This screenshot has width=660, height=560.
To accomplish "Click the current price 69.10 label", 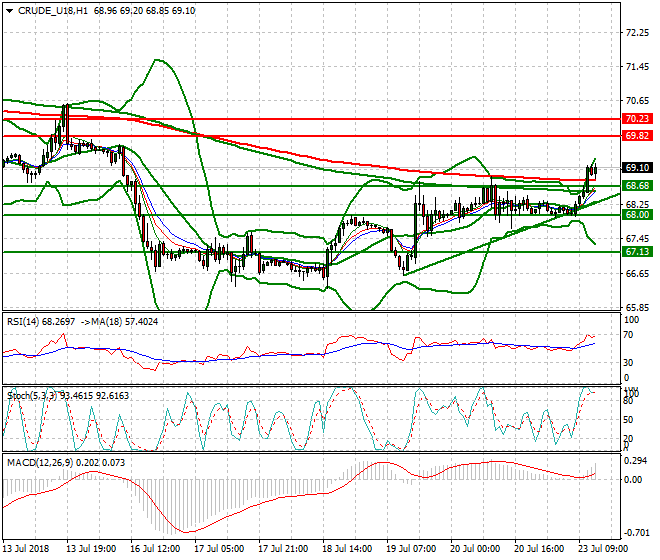I will pos(637,168).
